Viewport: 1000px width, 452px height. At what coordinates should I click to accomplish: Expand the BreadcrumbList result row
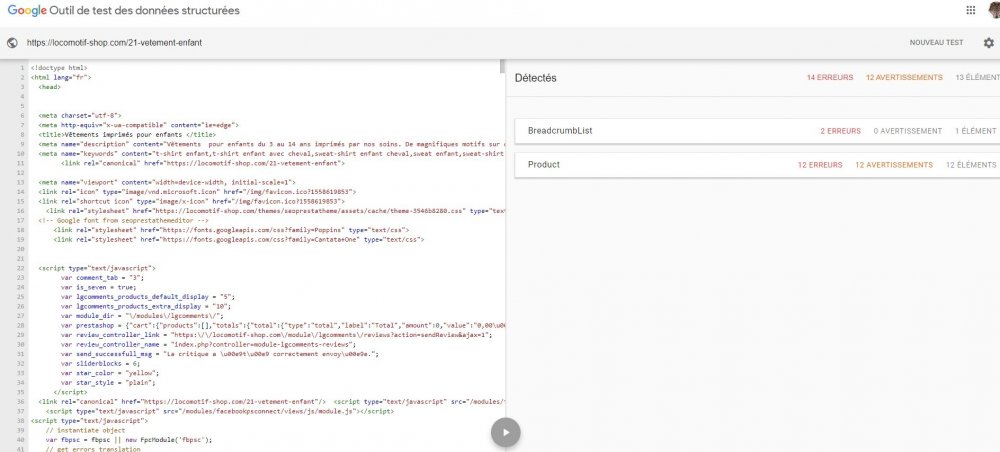click(757, 131)
